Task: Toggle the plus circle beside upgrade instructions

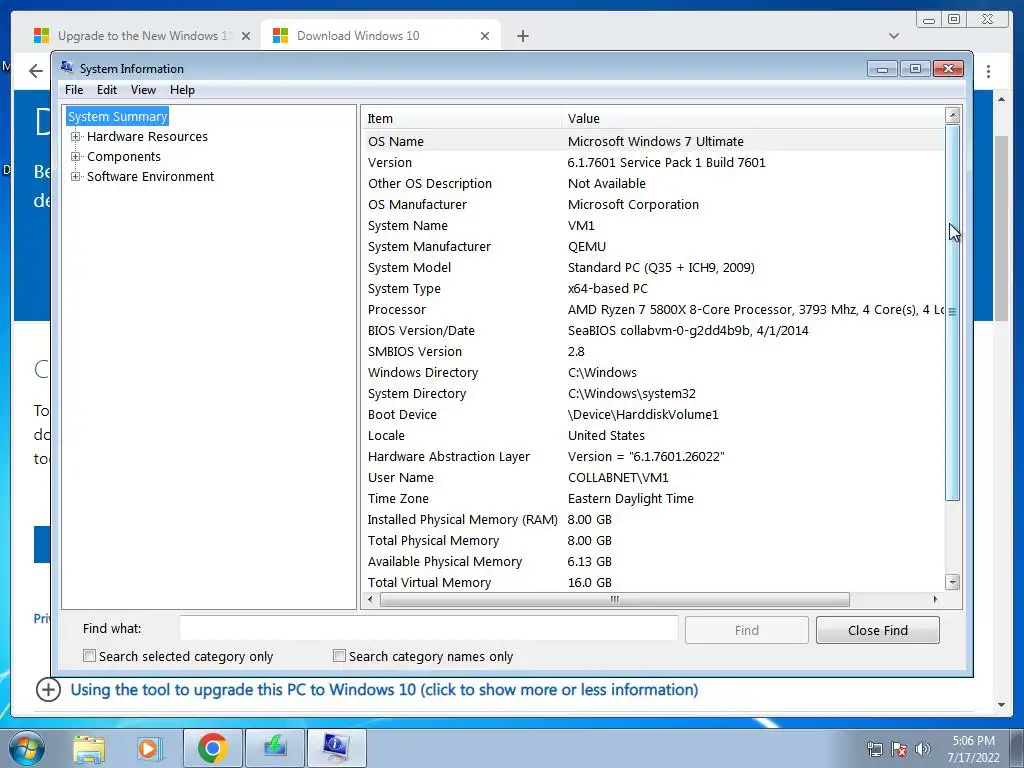Action: 48,690
